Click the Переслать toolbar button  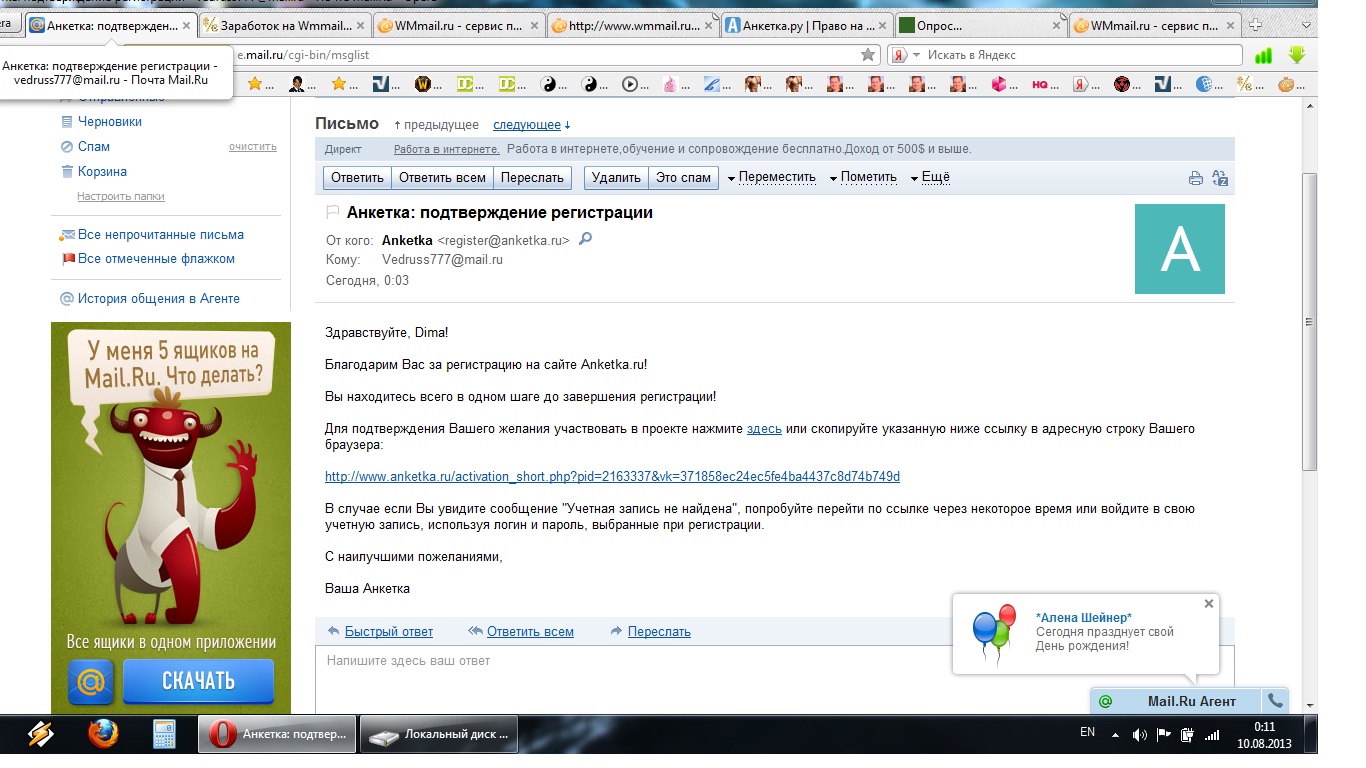pyautogui.click(x=532, y=178)
